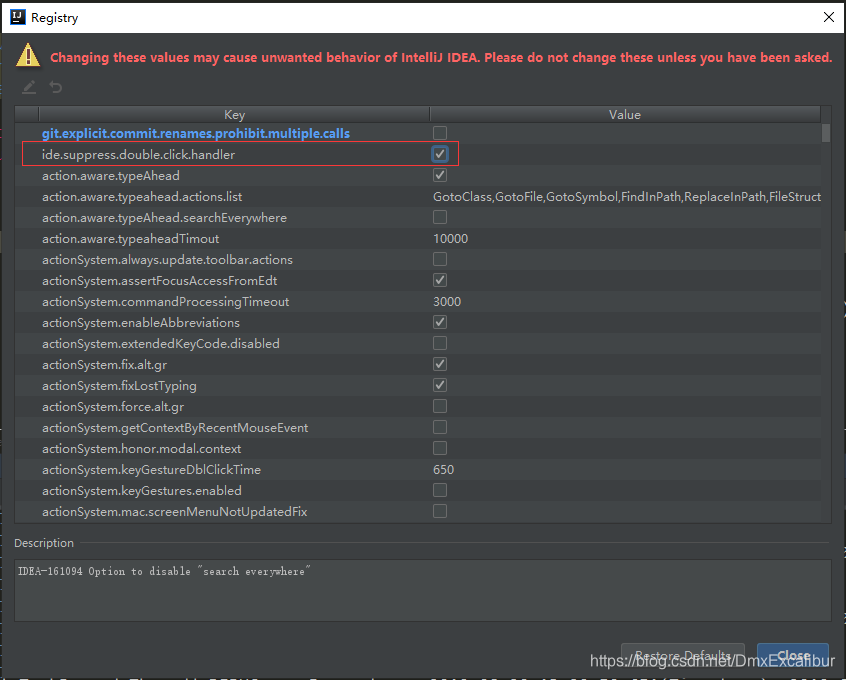Enable action.aware.typeAhead.searchEverywhere checkbox
Screen dimensions: 846x680
(440, 217)
